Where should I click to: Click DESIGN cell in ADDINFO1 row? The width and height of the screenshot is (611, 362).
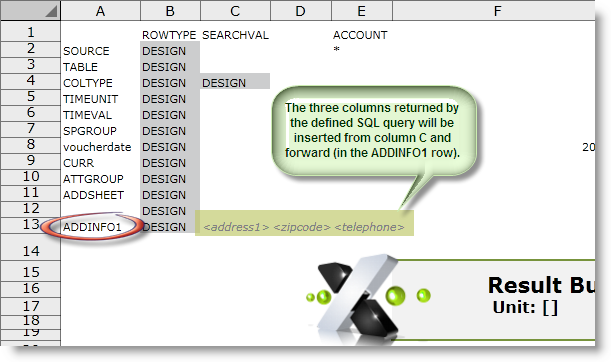coord(170,227)
